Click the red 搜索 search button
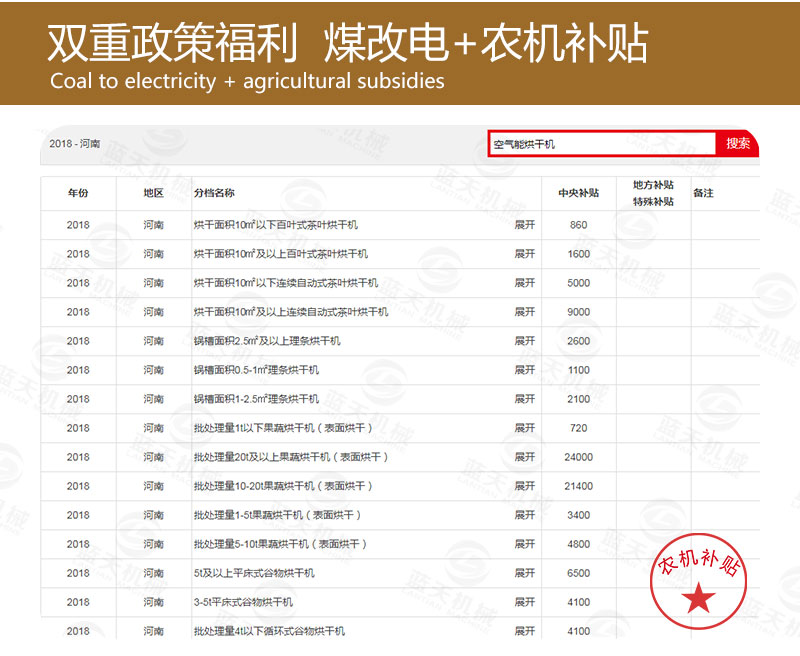The height and width of the screenshot is (656, 800). click(737, 144)
